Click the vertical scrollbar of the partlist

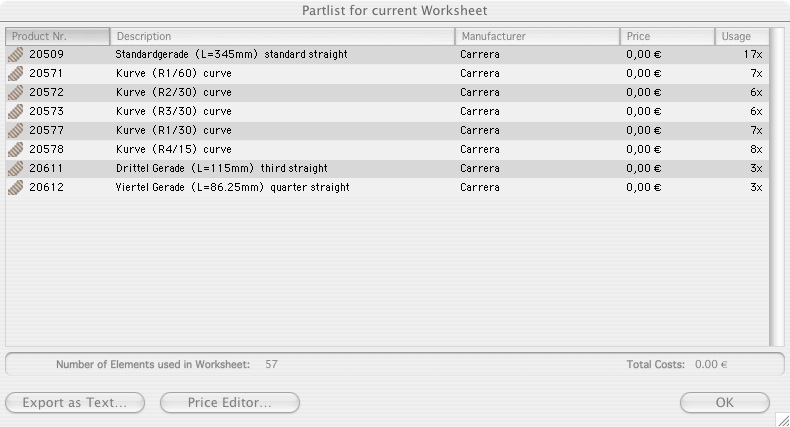coord(776,190)
